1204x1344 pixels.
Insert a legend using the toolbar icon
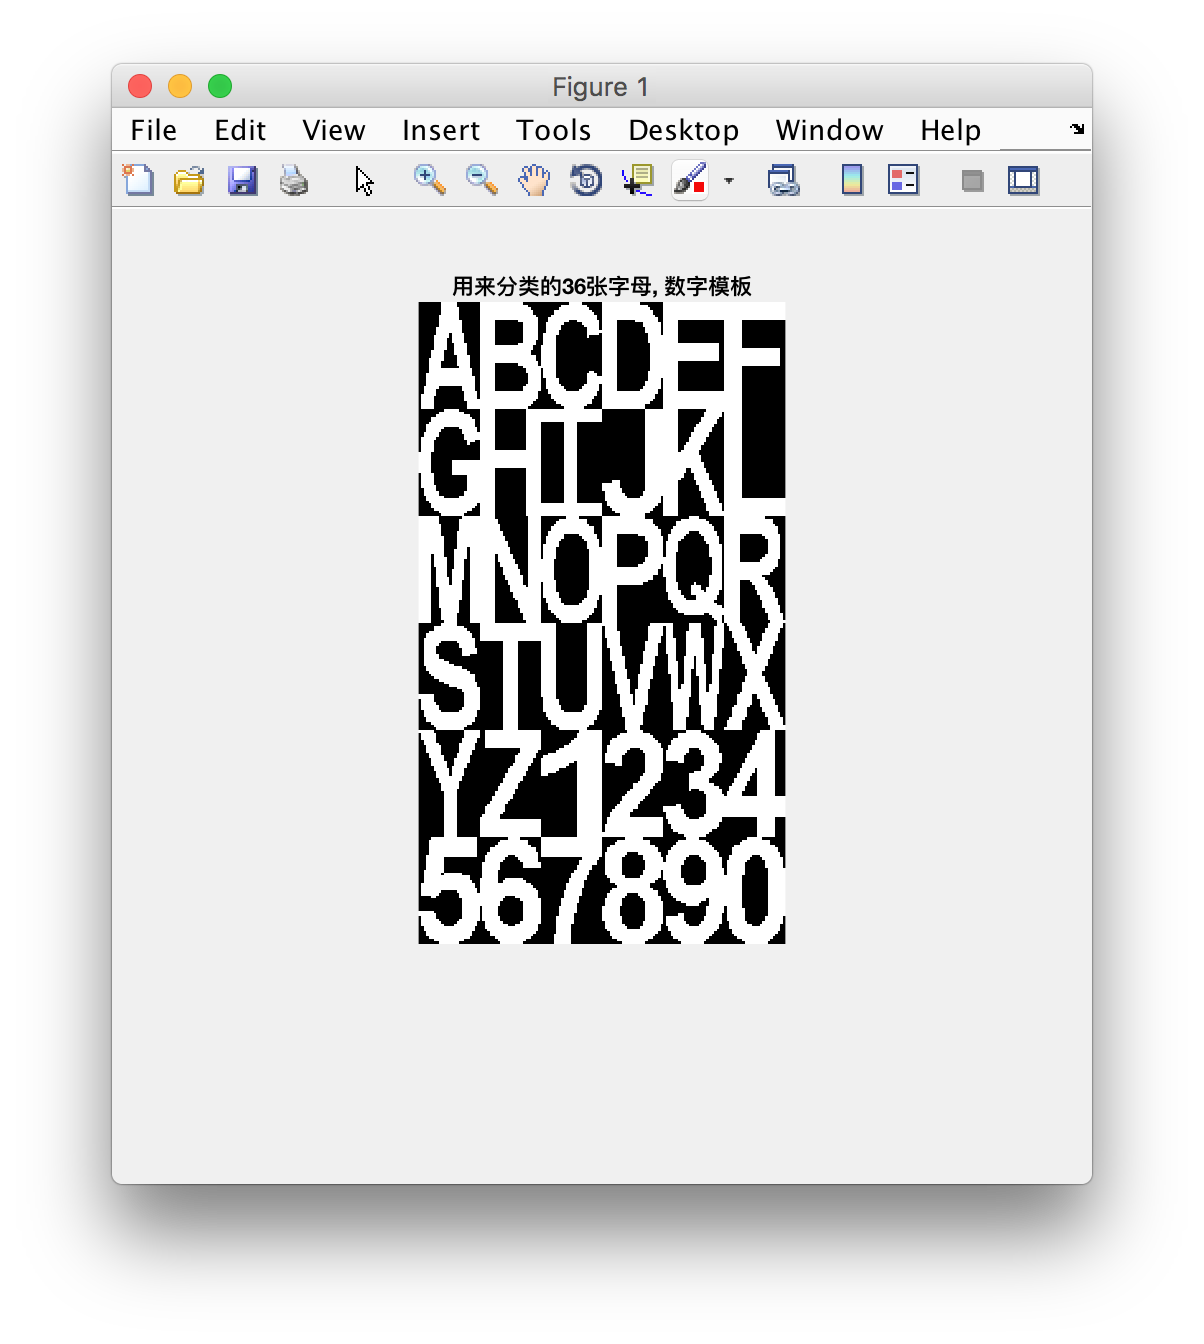[903, 180]
